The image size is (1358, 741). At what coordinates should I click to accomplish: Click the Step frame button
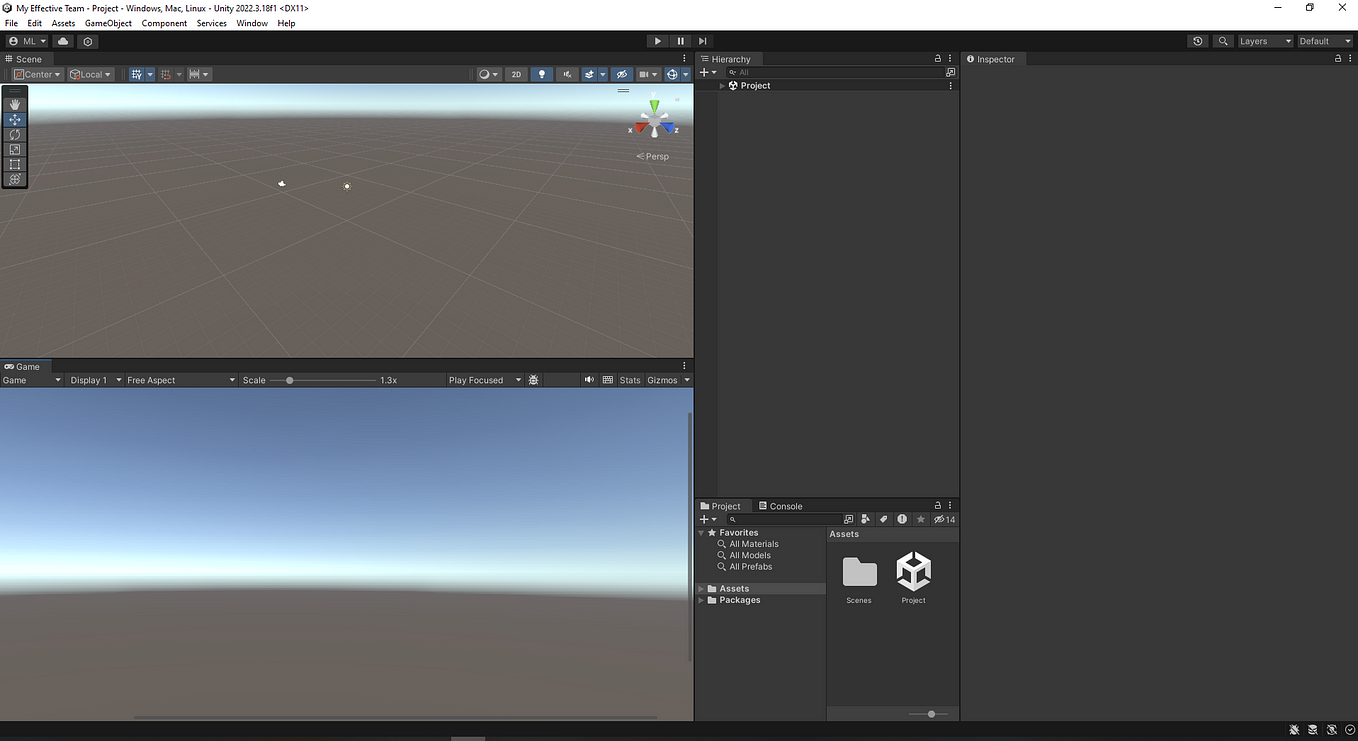pyautogui.click(x=702, y=41)
